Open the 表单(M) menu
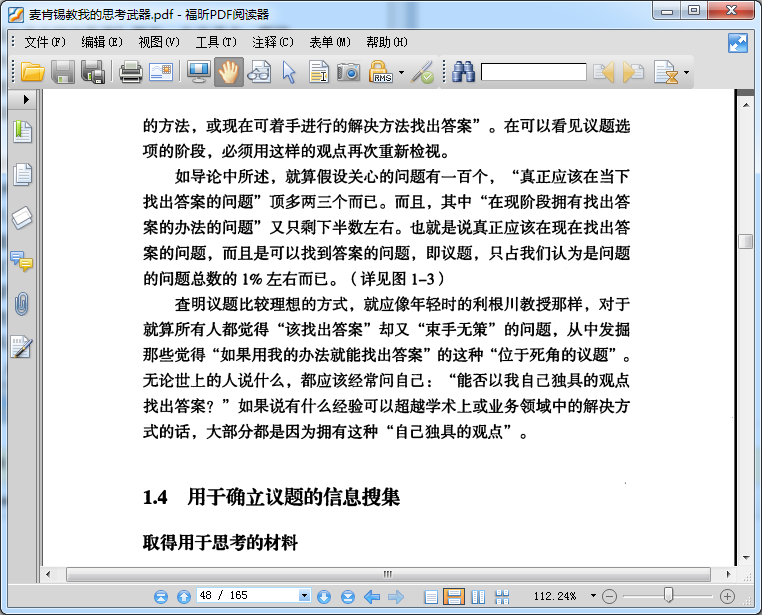Image resolution: width=762 pixels, height=615 pixels. 330,42
